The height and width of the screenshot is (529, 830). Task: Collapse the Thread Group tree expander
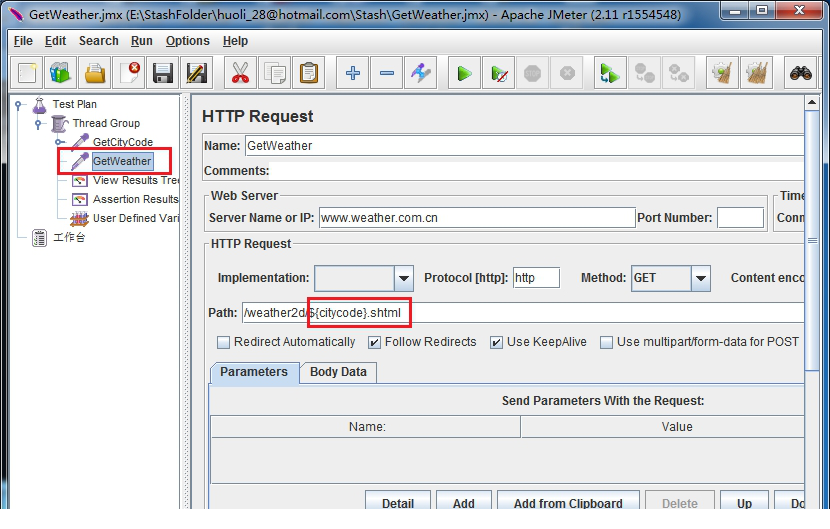click(38, 124)
